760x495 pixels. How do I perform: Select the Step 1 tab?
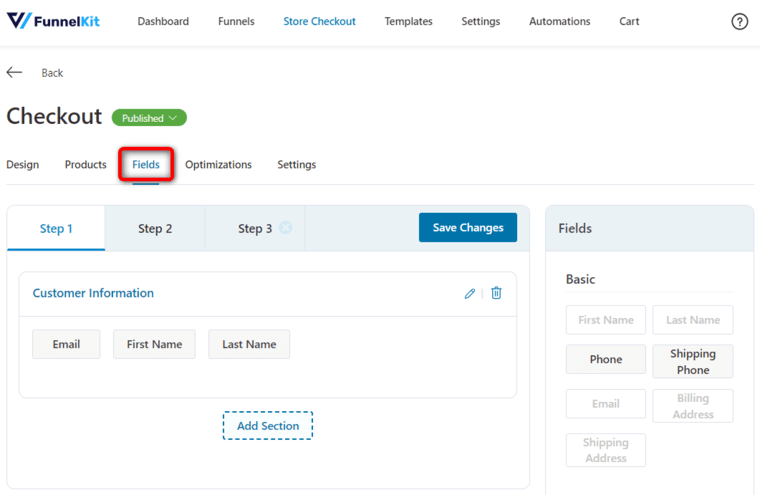[x=56, y=228]
